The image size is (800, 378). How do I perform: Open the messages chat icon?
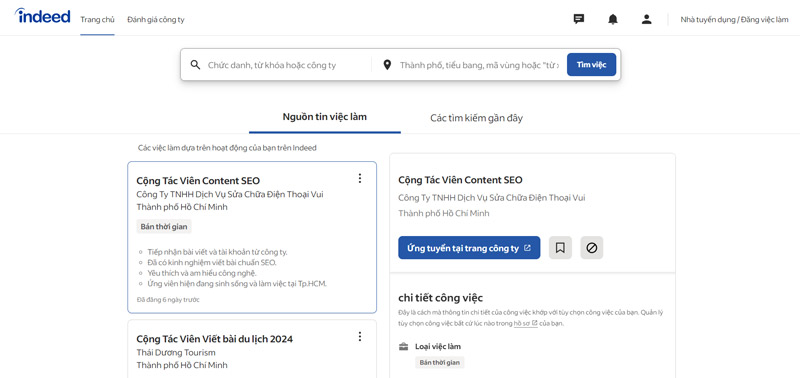(579, 19)
